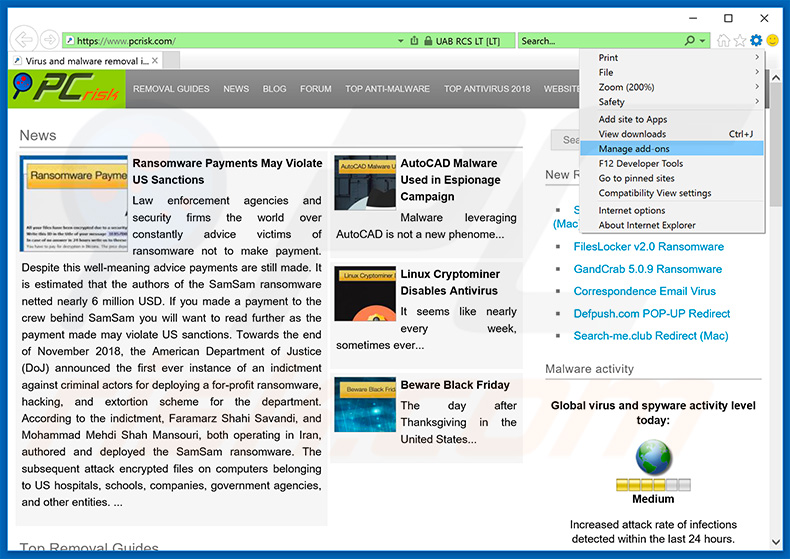The image size is (790, 559).
Task: Click the News section heading
Action: (x=38, y=135)
